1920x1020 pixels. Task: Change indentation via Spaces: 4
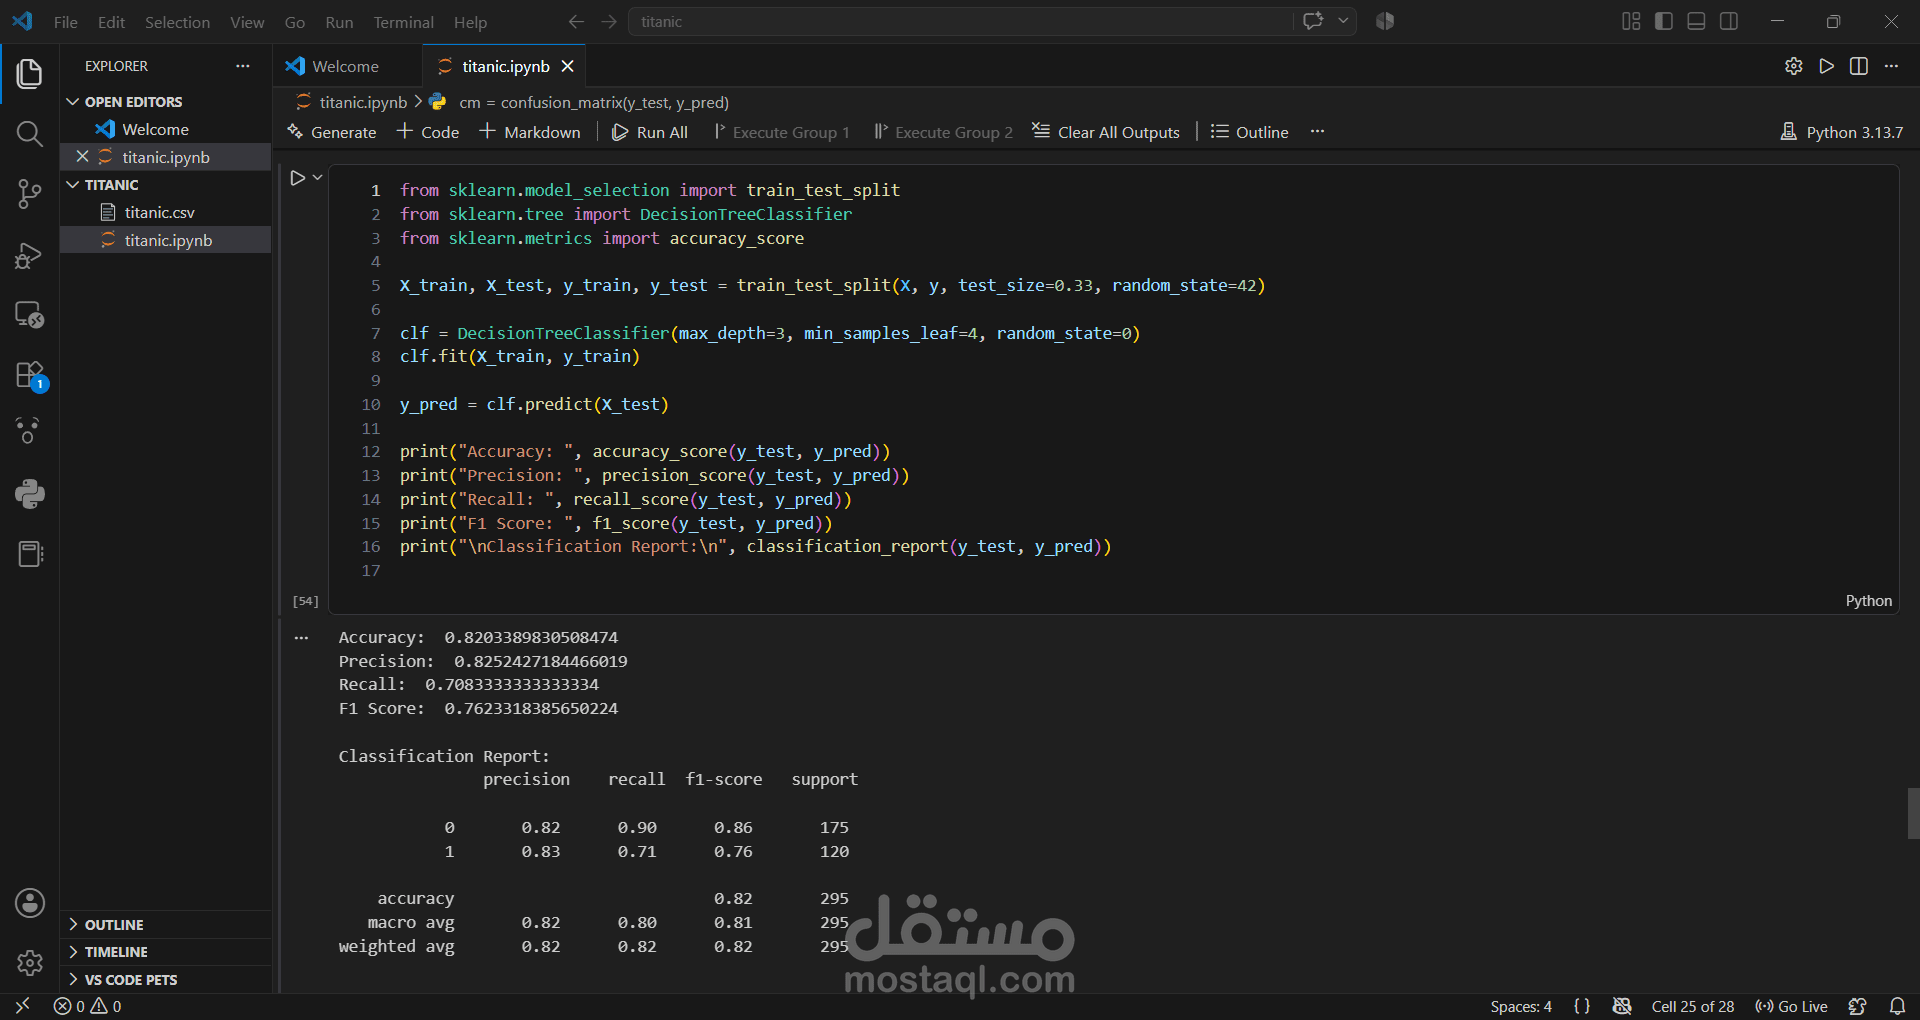1521,1006
